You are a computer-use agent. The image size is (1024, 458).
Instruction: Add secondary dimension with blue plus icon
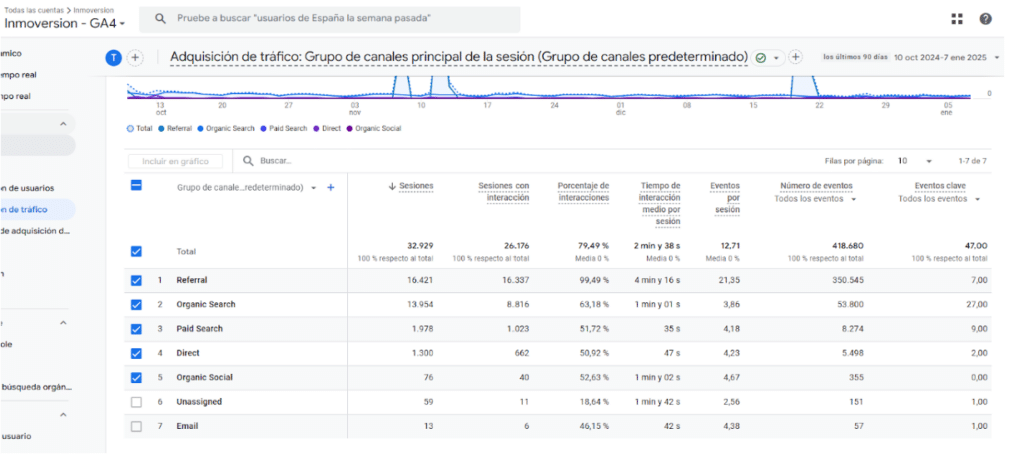[x=330, y=187]
